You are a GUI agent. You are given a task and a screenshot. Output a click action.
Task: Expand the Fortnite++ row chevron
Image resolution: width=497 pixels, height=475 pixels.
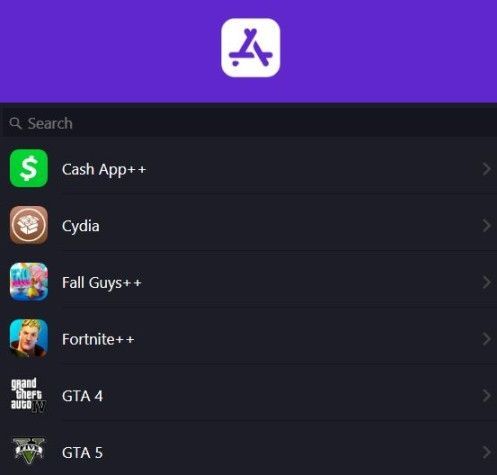(x=487, y=339)
